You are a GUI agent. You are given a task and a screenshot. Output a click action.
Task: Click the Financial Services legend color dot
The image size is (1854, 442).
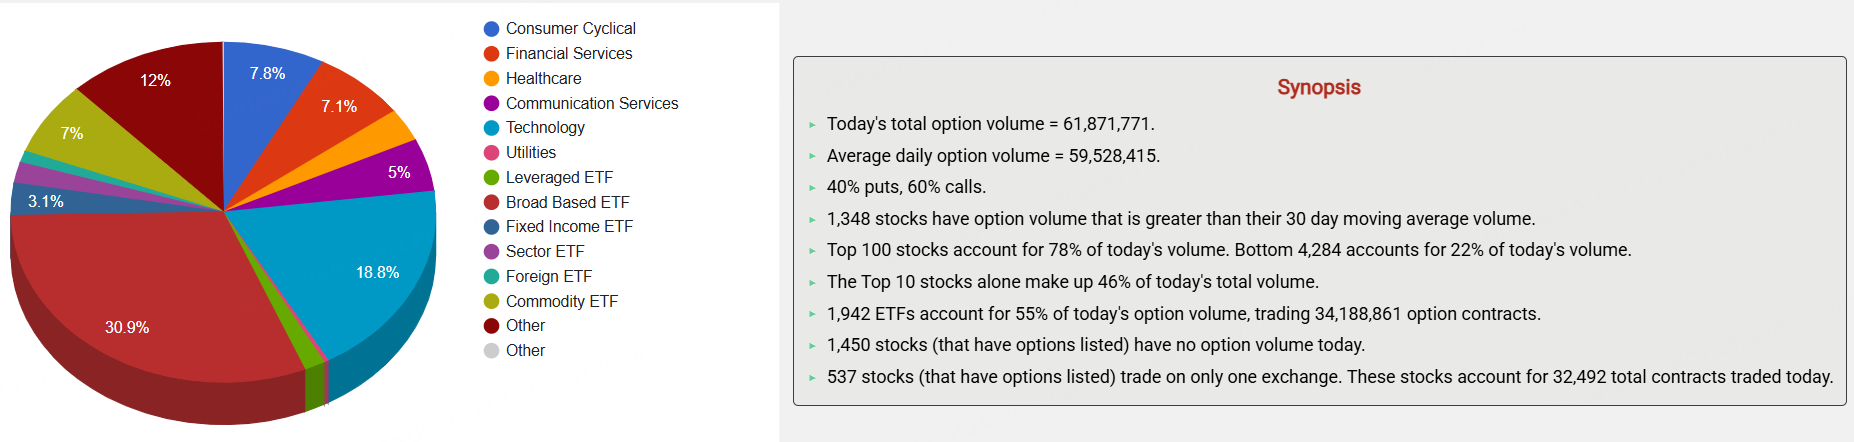coord(491,54)
